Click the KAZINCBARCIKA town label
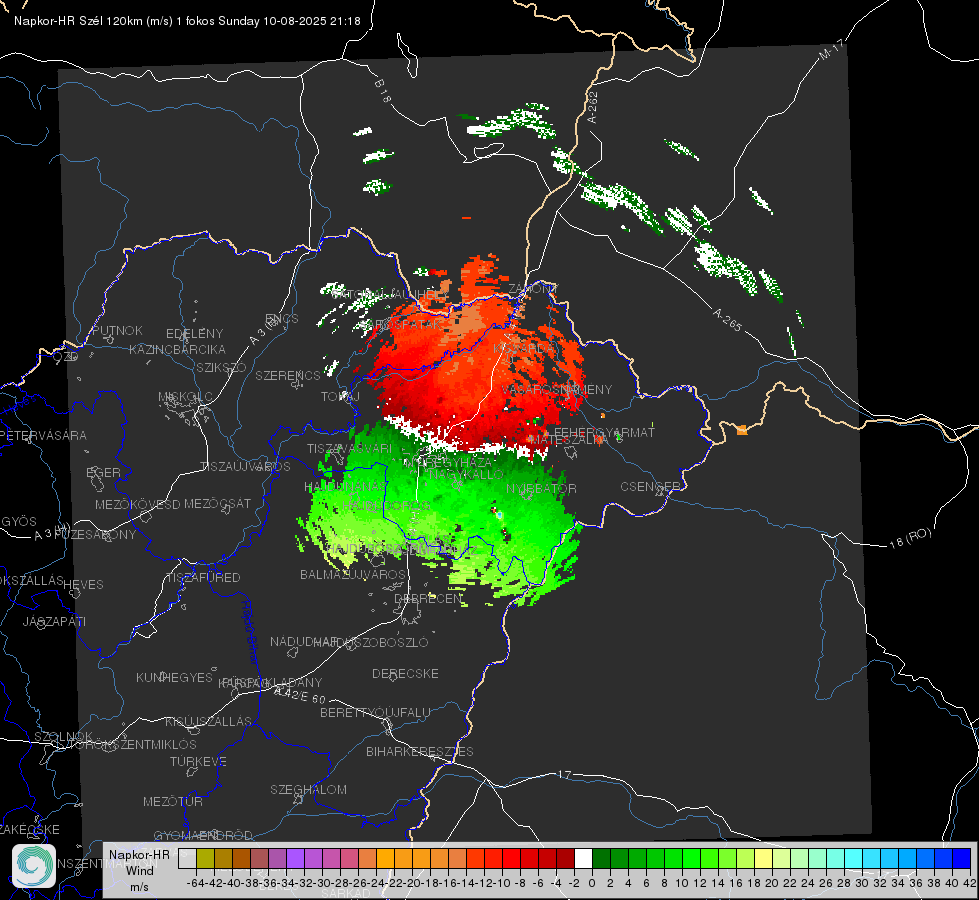The height and width of the screenshot is (900, 979). tap(177, 349)
